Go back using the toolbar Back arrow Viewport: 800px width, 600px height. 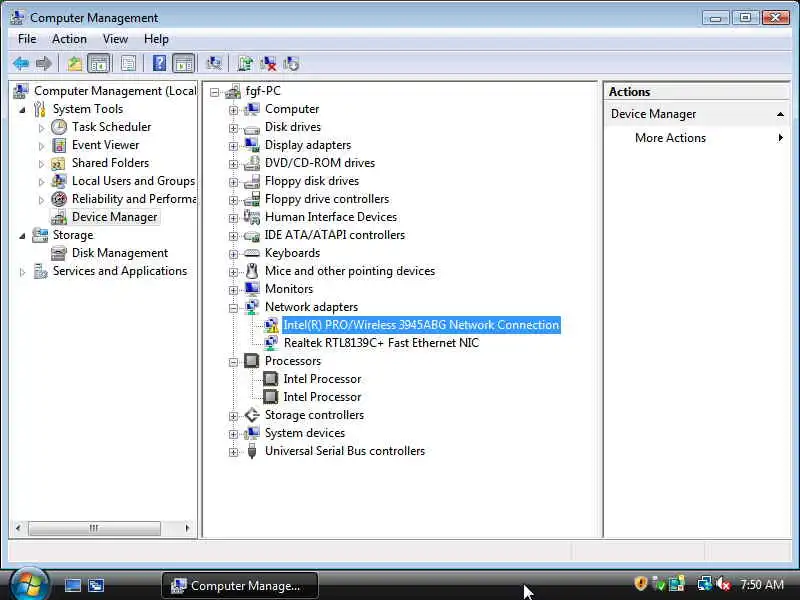click(21, 64)
